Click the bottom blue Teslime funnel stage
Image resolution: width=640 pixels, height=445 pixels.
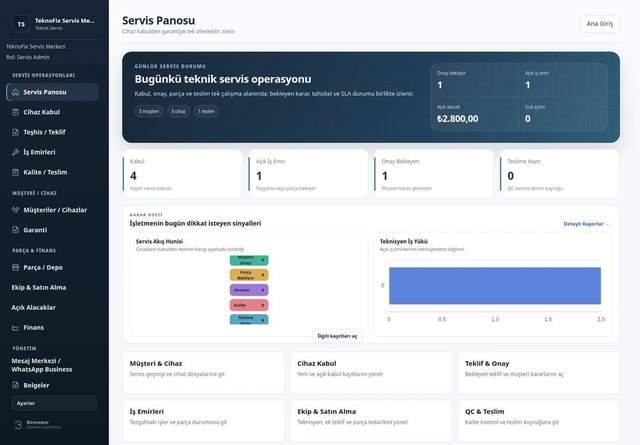tap(249, 319)
